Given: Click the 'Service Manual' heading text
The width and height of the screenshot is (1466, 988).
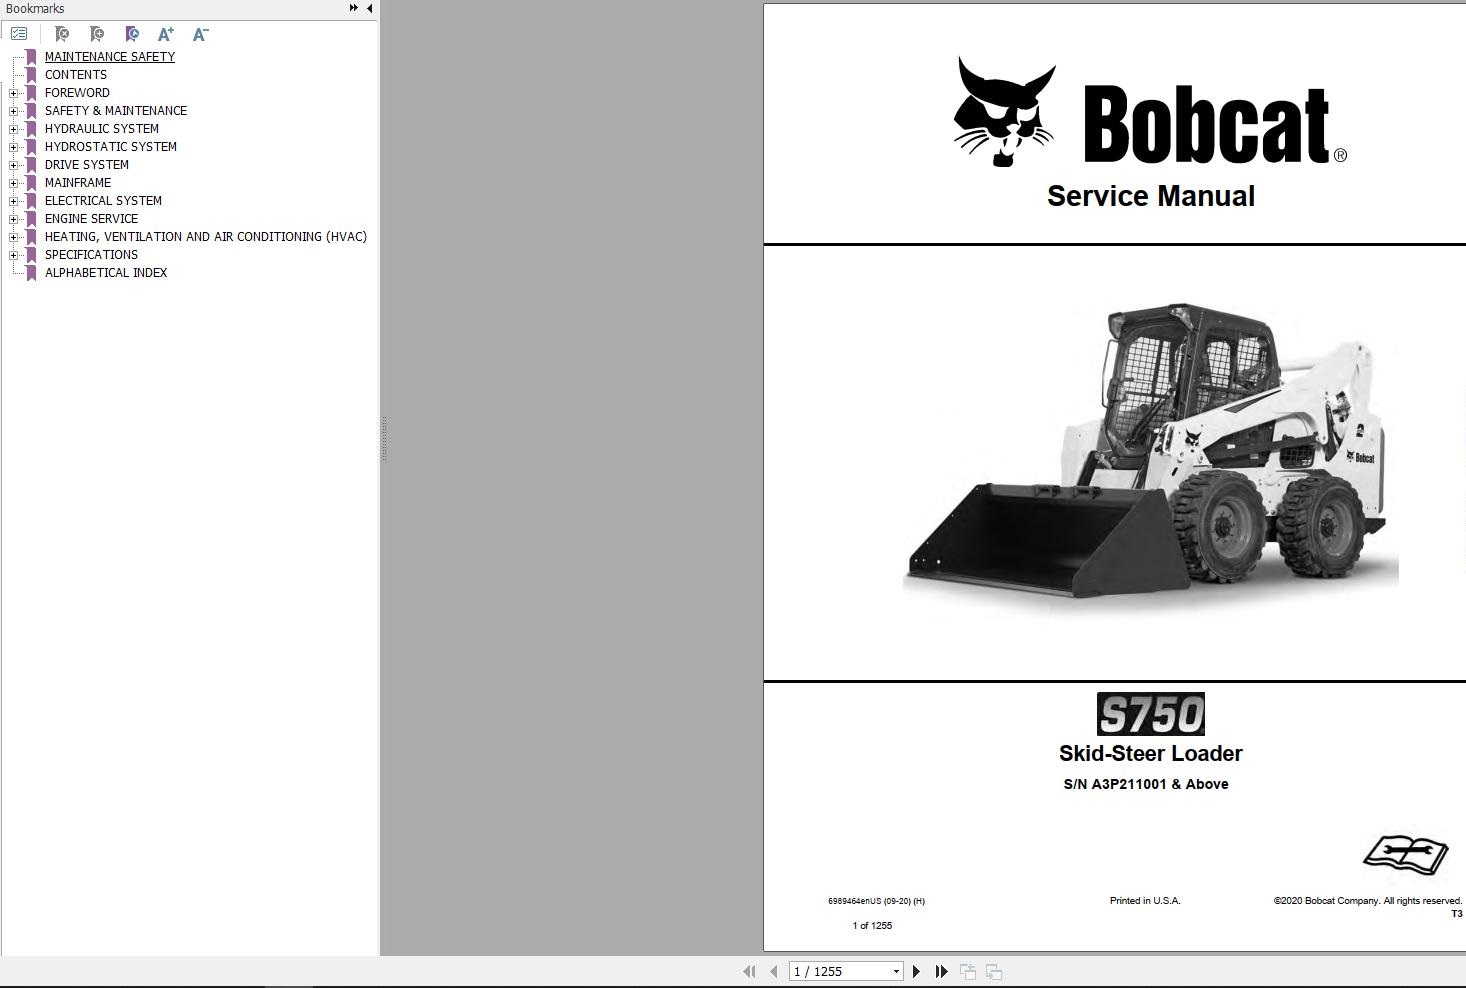Looking at the screenshot, I should (x=1151, y=196).
